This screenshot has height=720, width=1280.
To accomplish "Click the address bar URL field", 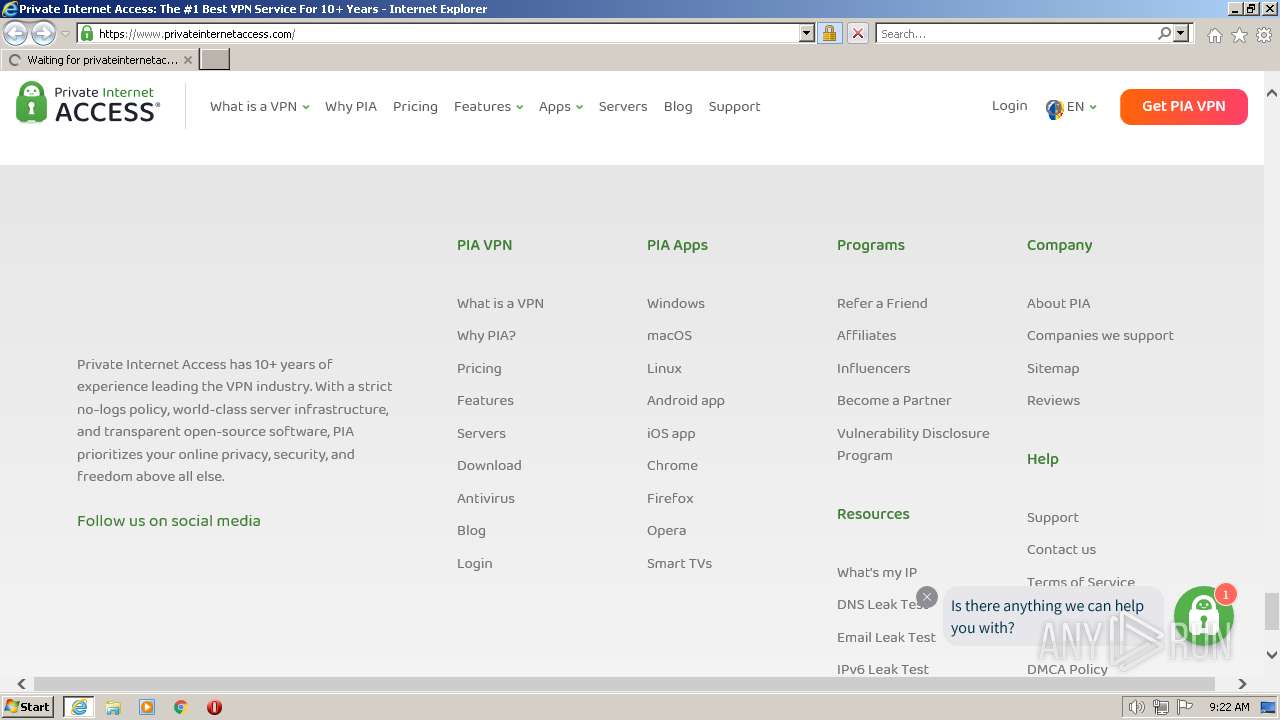I will pyautogui.click(x=447, y=33).
